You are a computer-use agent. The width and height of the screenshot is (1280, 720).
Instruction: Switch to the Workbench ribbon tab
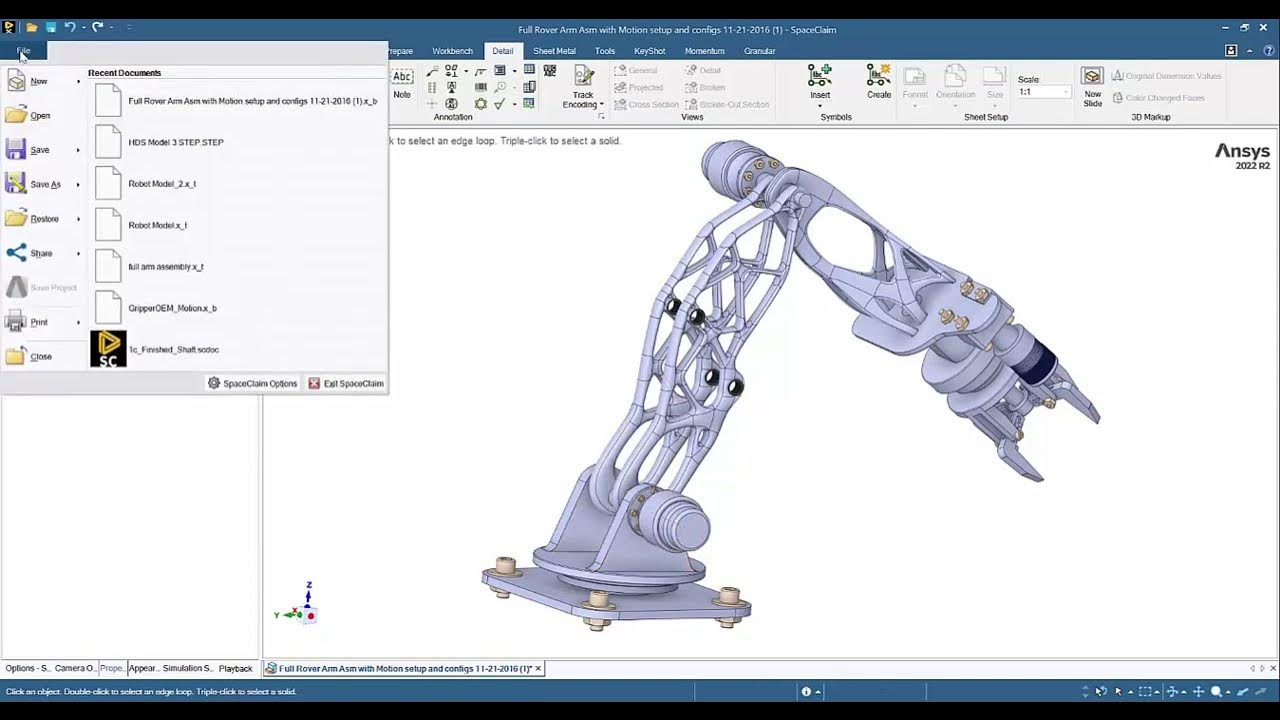452,51
